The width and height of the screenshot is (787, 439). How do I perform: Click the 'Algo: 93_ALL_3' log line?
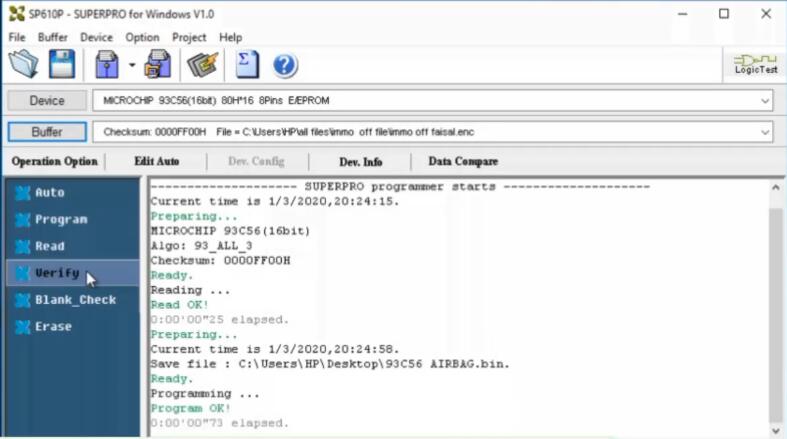tap(201, 246)
